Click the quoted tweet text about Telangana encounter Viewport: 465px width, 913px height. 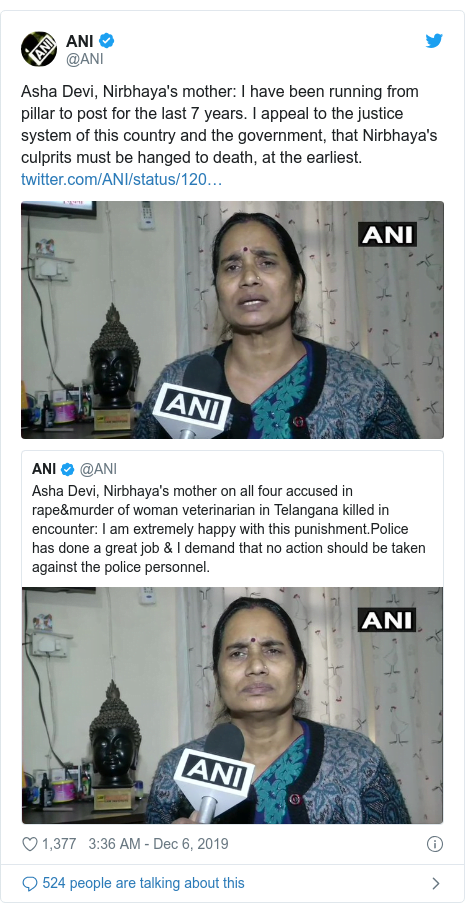point(229,529)
